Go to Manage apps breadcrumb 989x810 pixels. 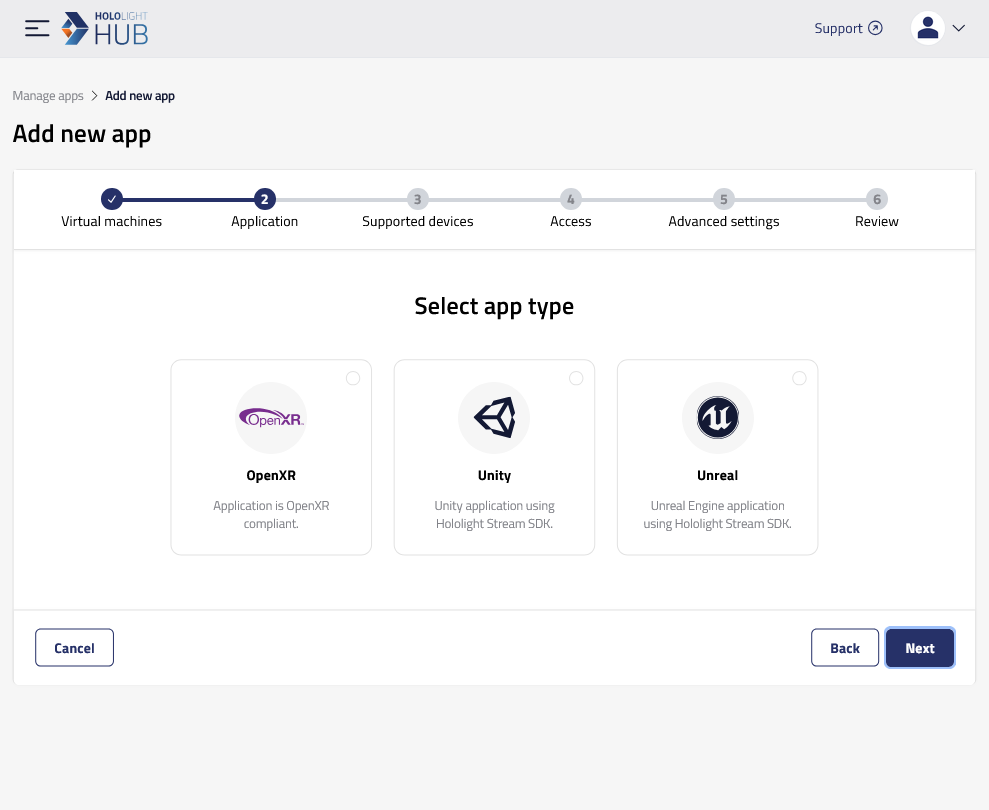(48, 96)
